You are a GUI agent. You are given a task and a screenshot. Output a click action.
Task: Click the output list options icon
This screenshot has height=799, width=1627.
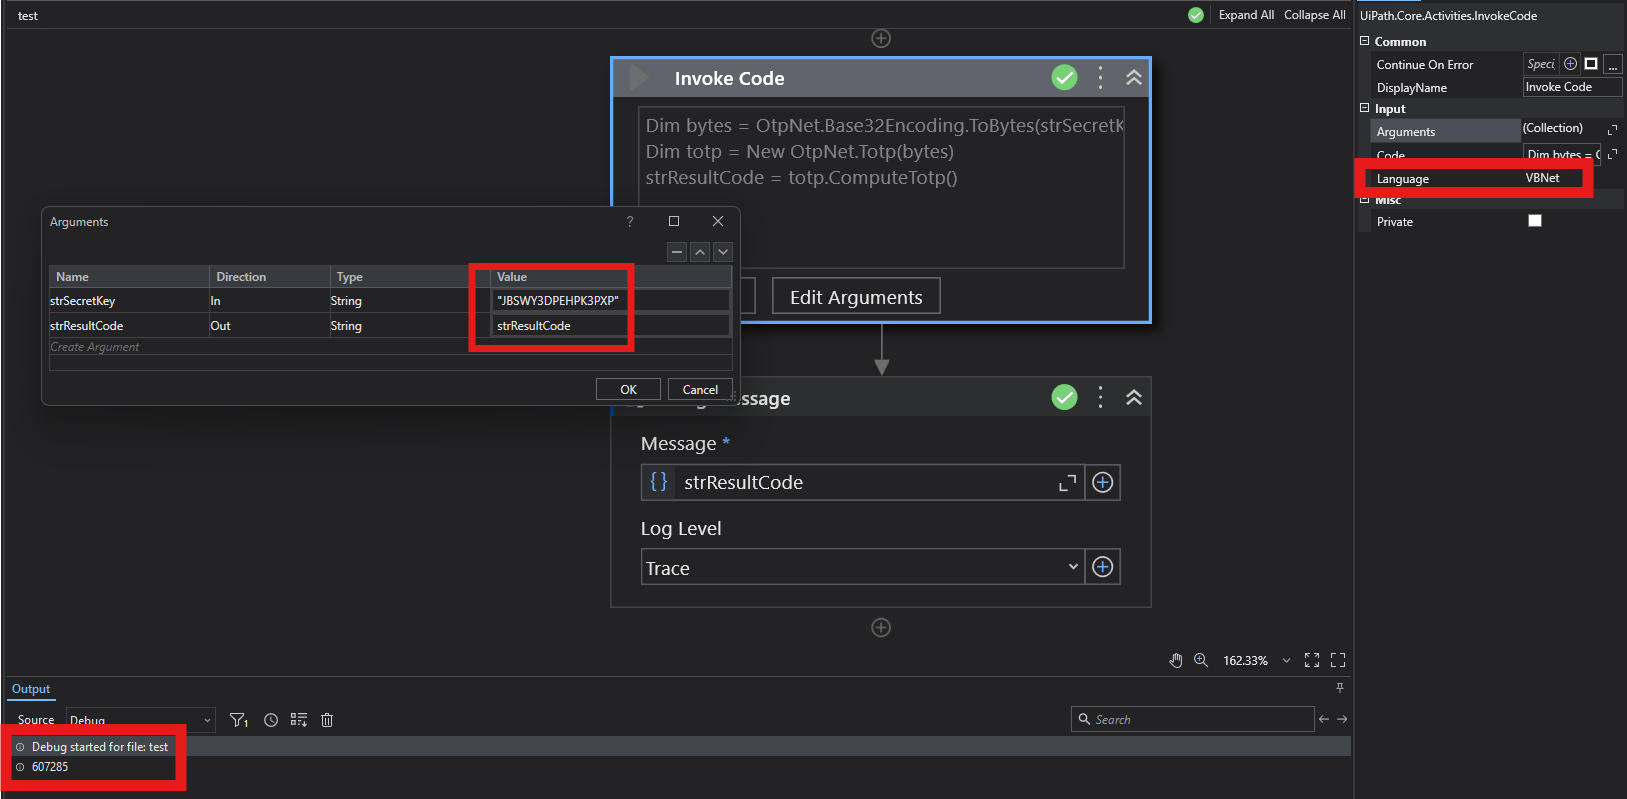click(299, 720)
